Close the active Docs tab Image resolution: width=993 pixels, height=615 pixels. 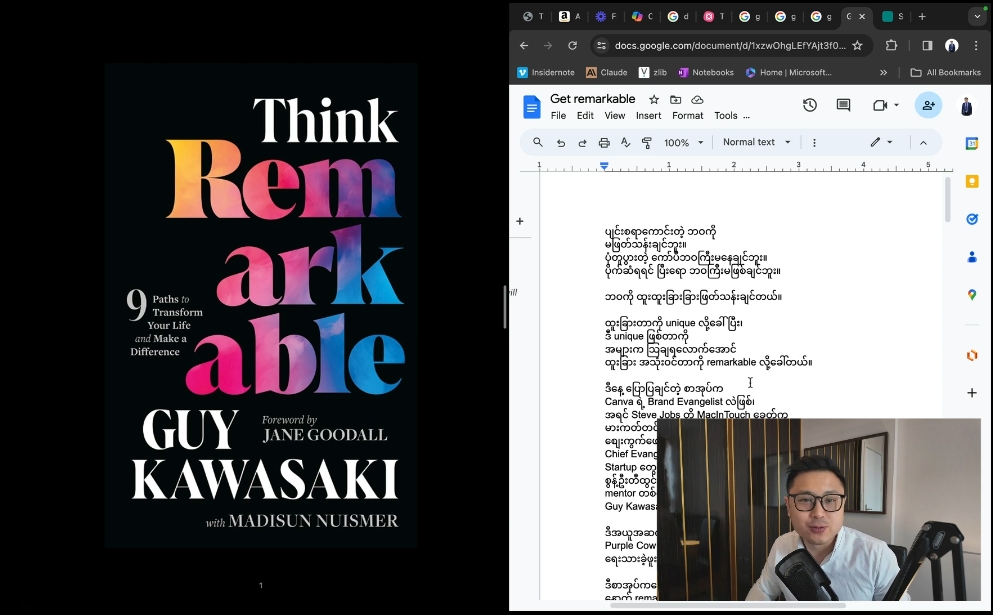(862, 17)
